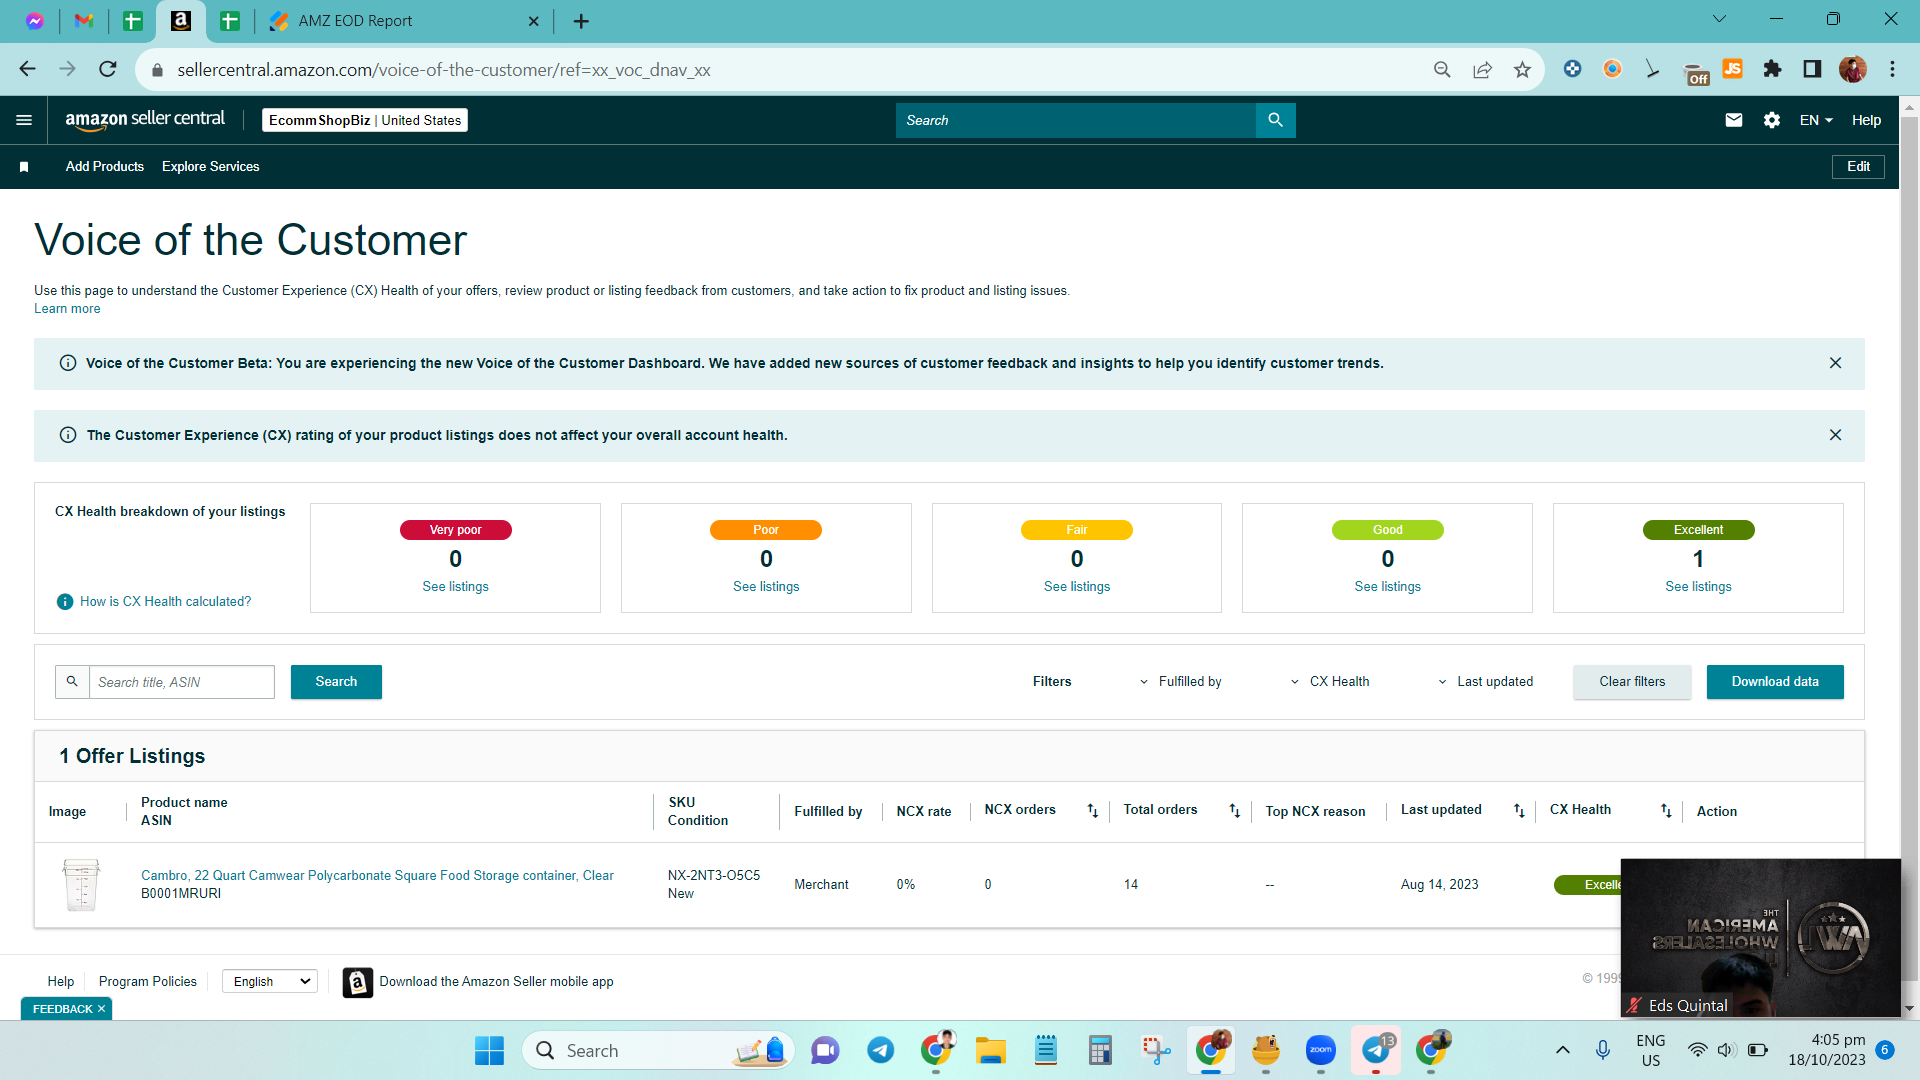
Task: Expand the CX Health filter dropdown
Action: pos(1330,682)
